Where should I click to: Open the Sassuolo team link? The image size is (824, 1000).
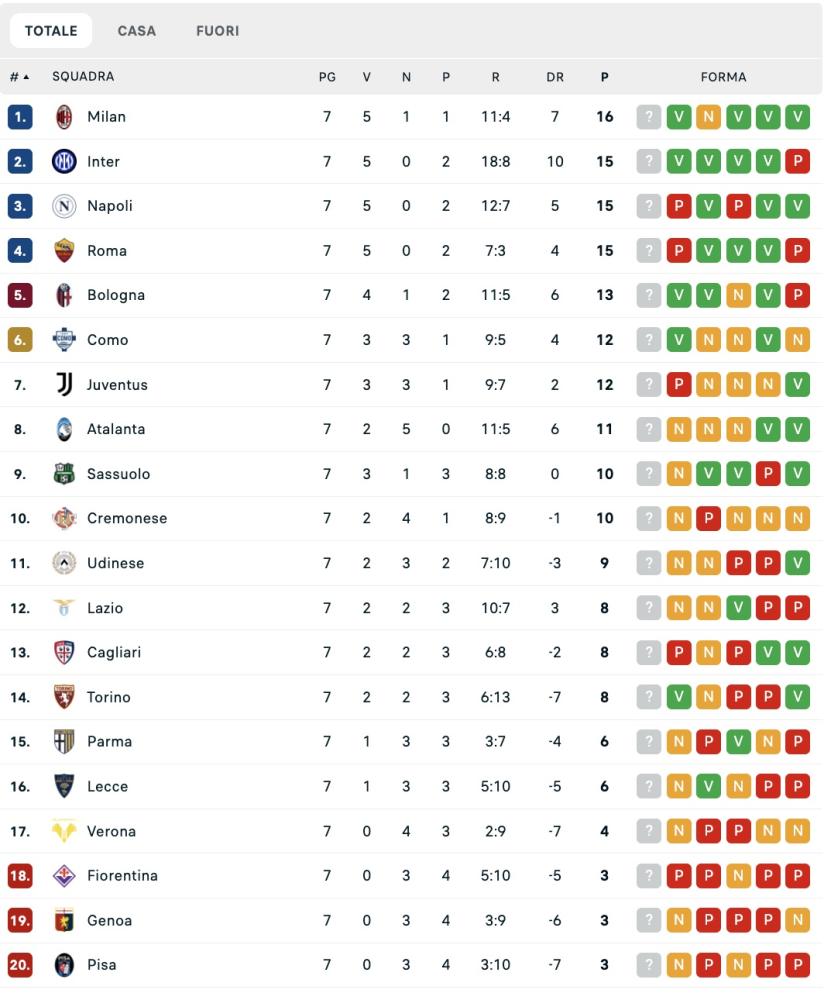tap(118, 474)
